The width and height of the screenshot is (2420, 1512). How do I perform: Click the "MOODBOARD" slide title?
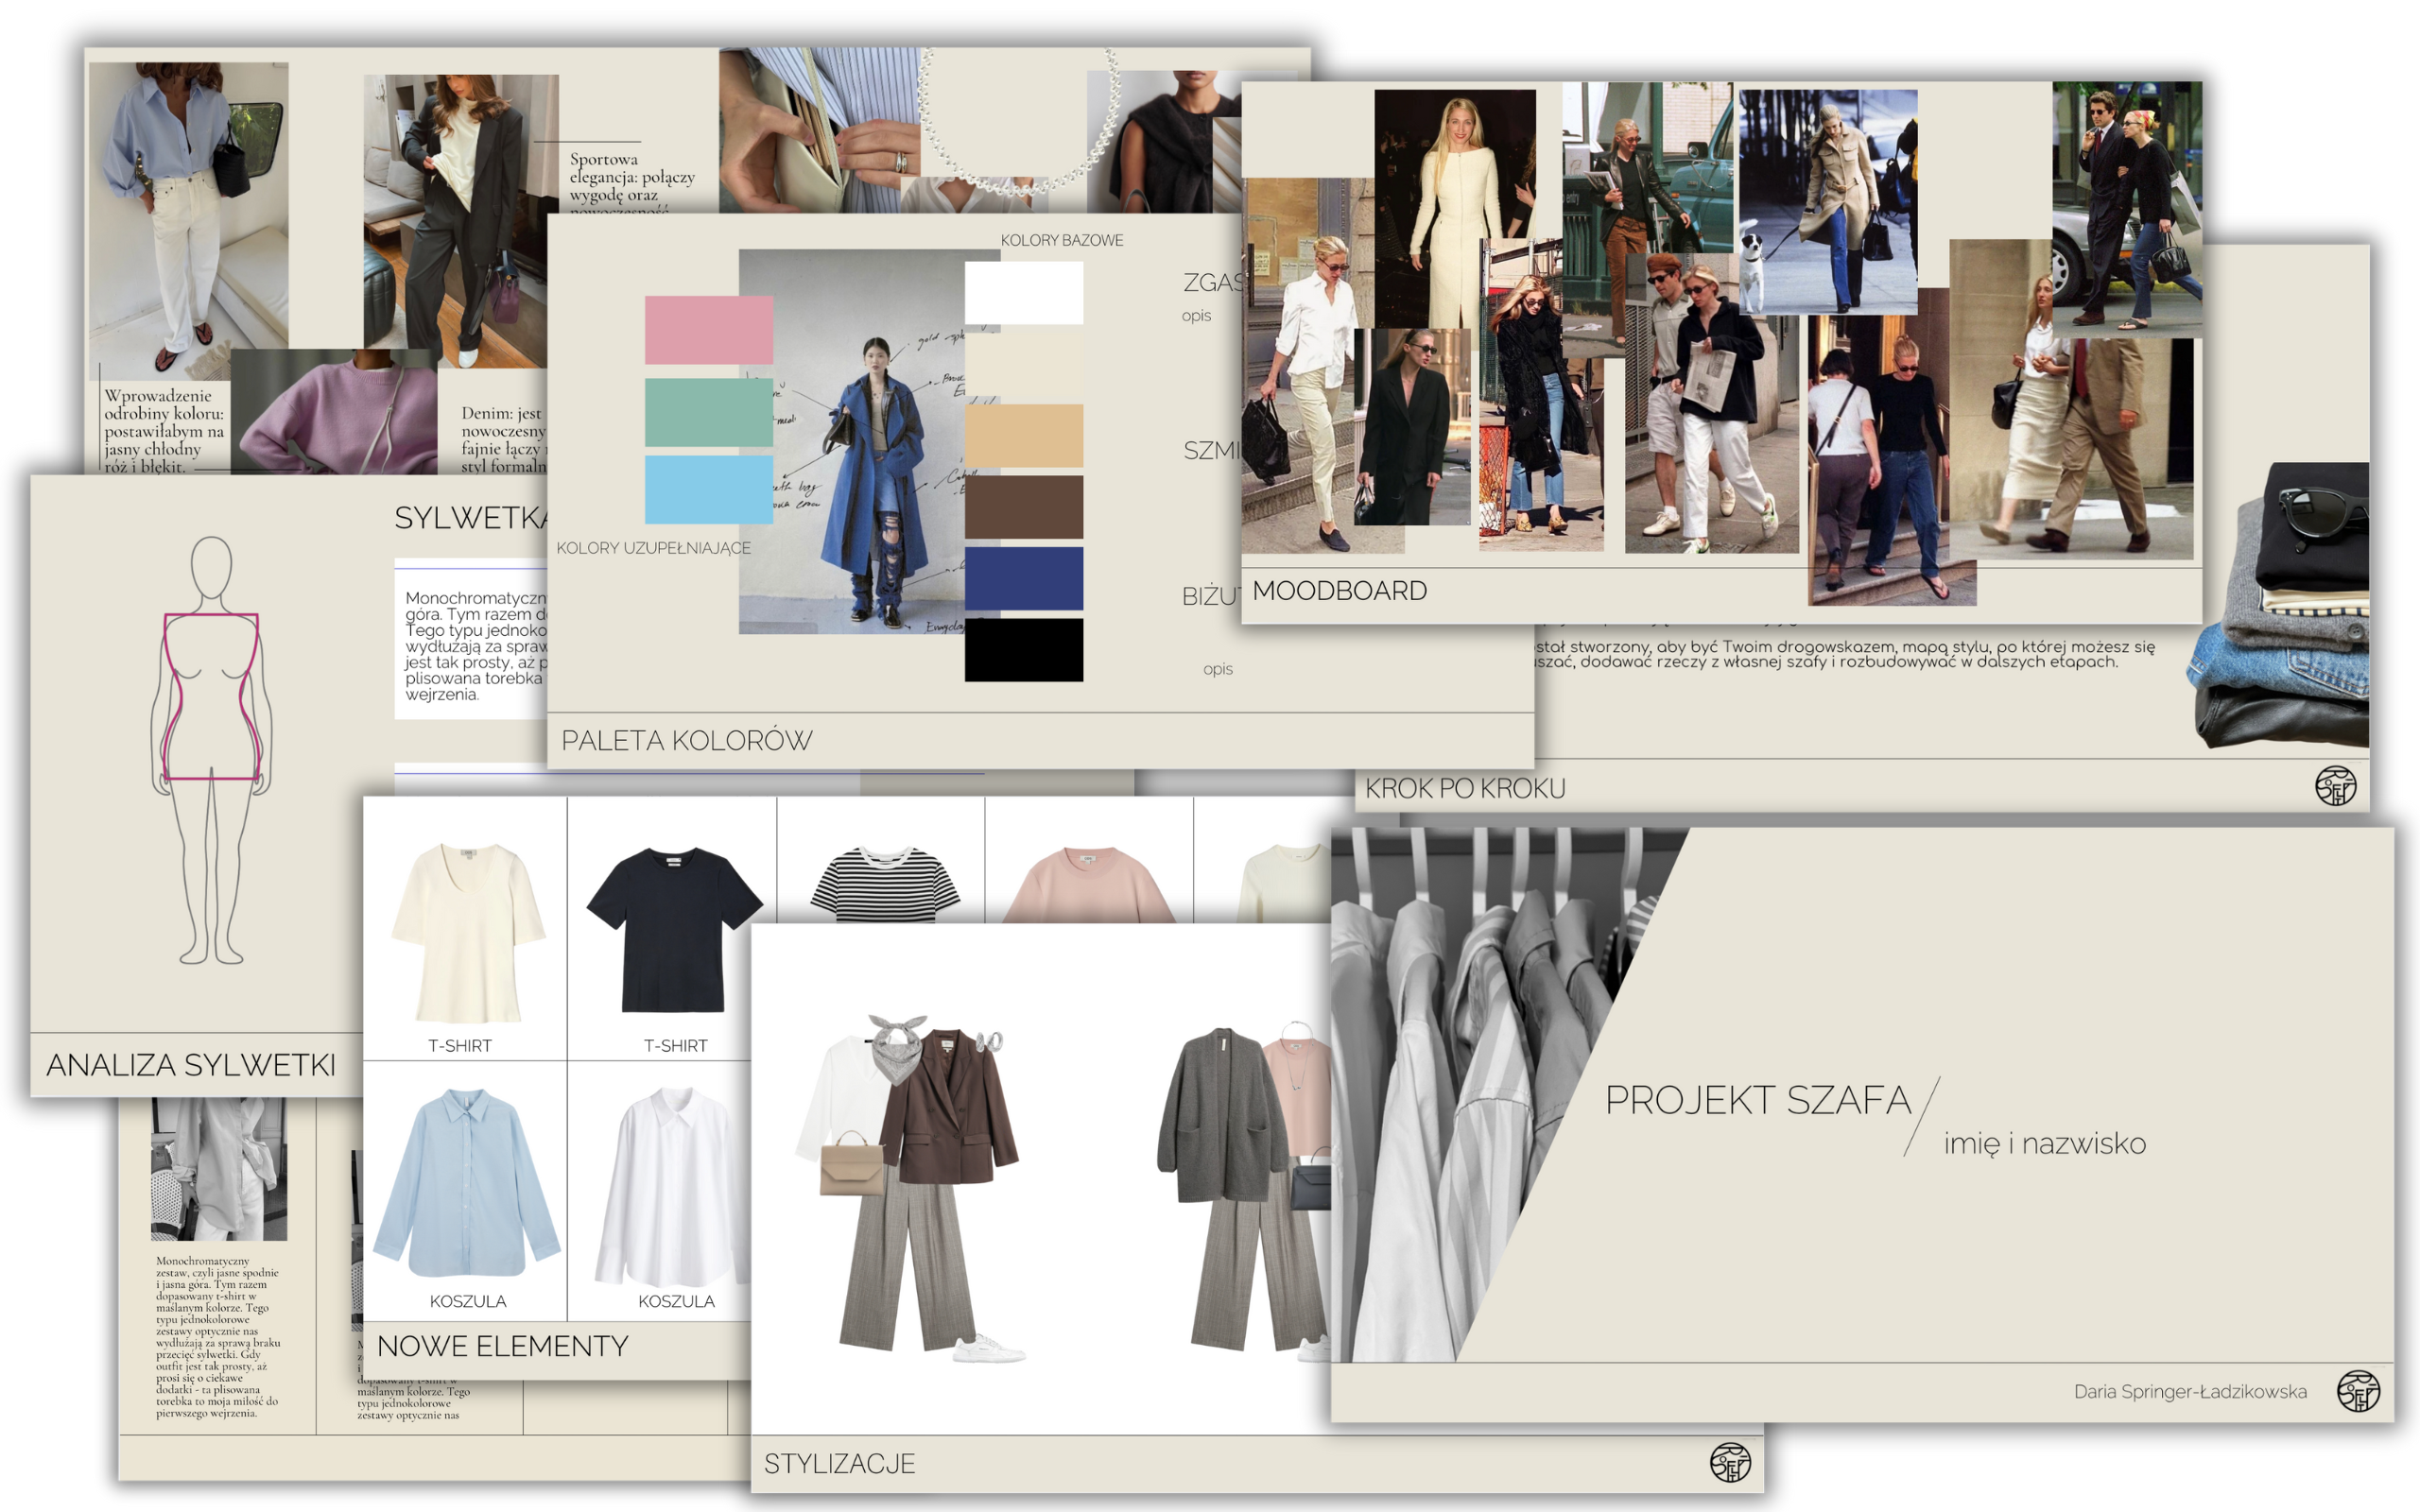1339,591
